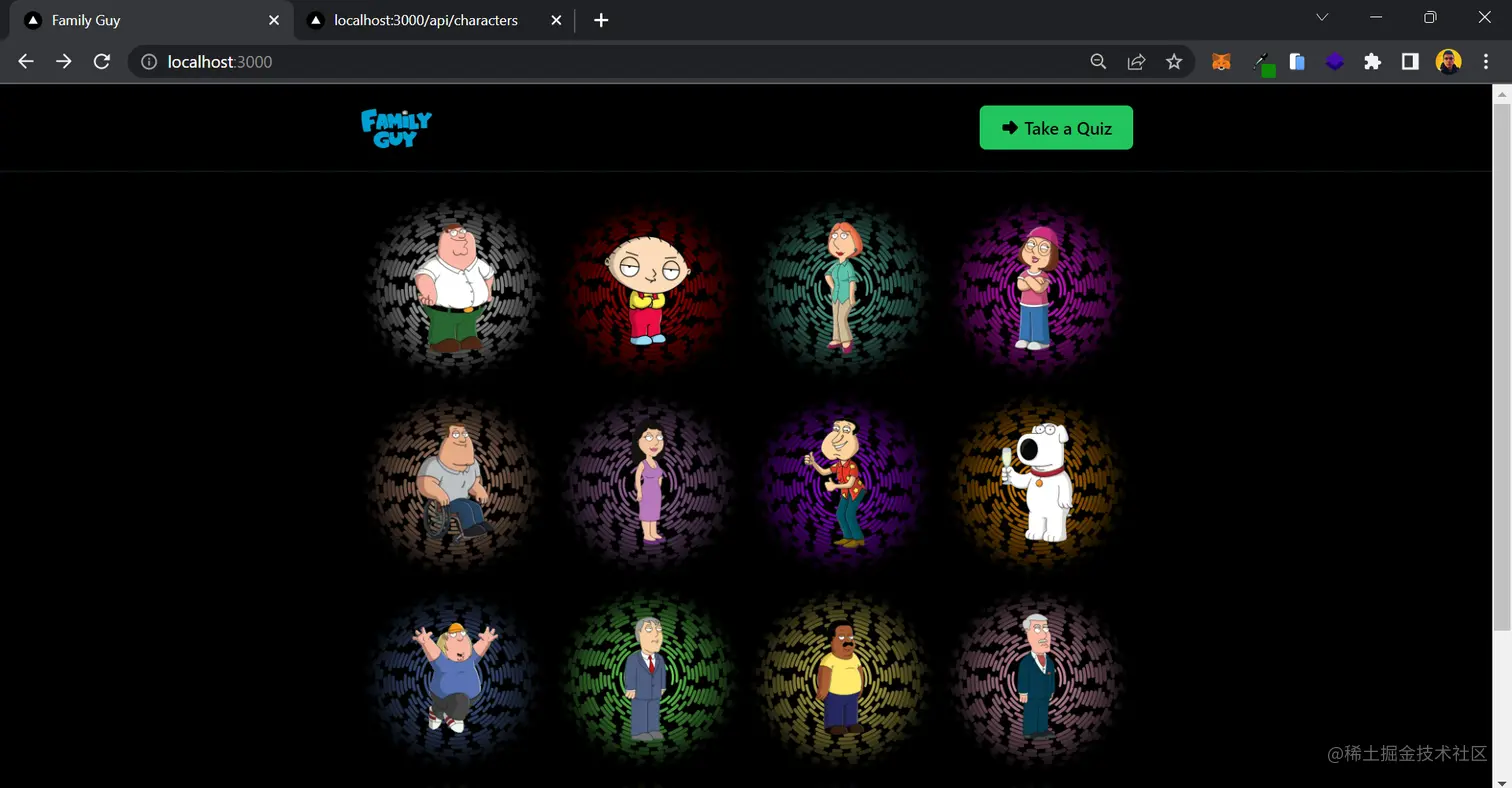Reload the current page
The height and width of the screenshot is (788, 1512).
click(x=101, y=62)
